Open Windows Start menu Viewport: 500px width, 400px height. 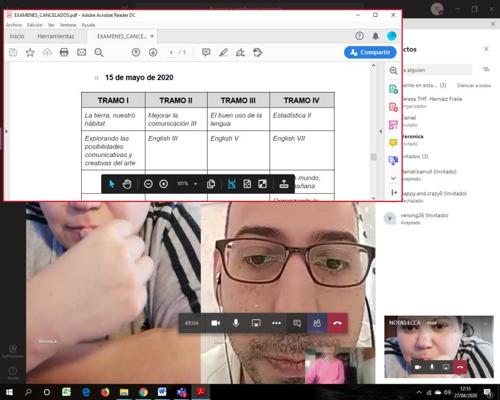pos(9,392)
